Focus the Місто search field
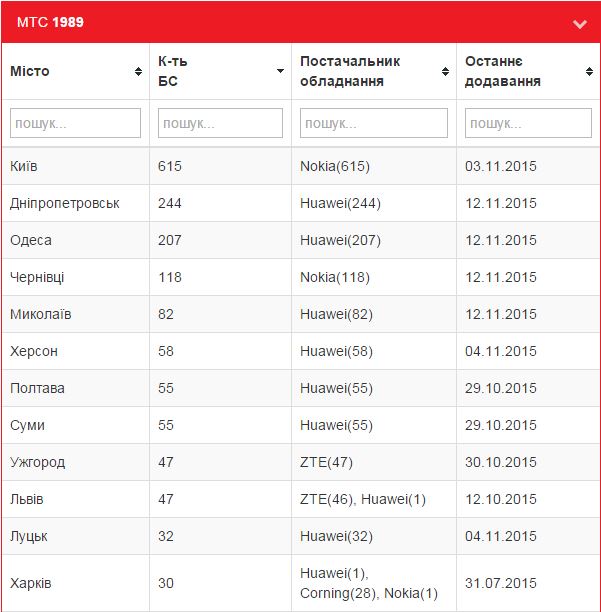Viewport: 601px width, 612px height. point(75,123)
